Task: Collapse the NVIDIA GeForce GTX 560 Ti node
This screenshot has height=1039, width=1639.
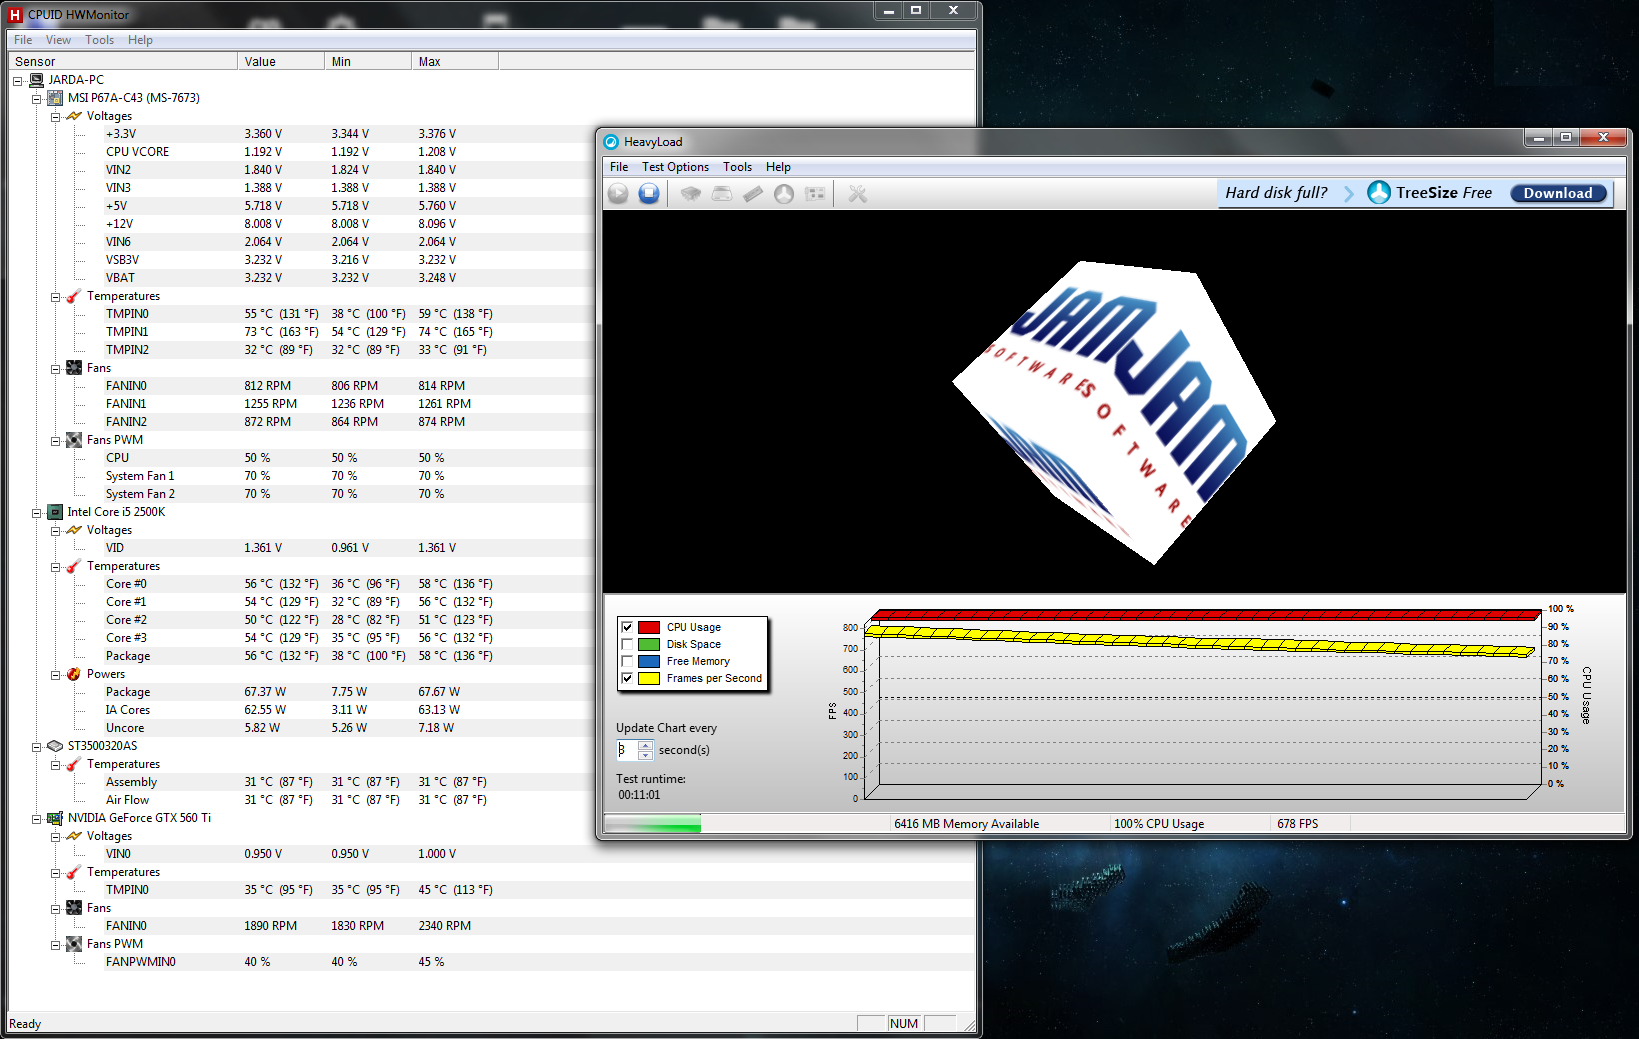Action: 37,818
